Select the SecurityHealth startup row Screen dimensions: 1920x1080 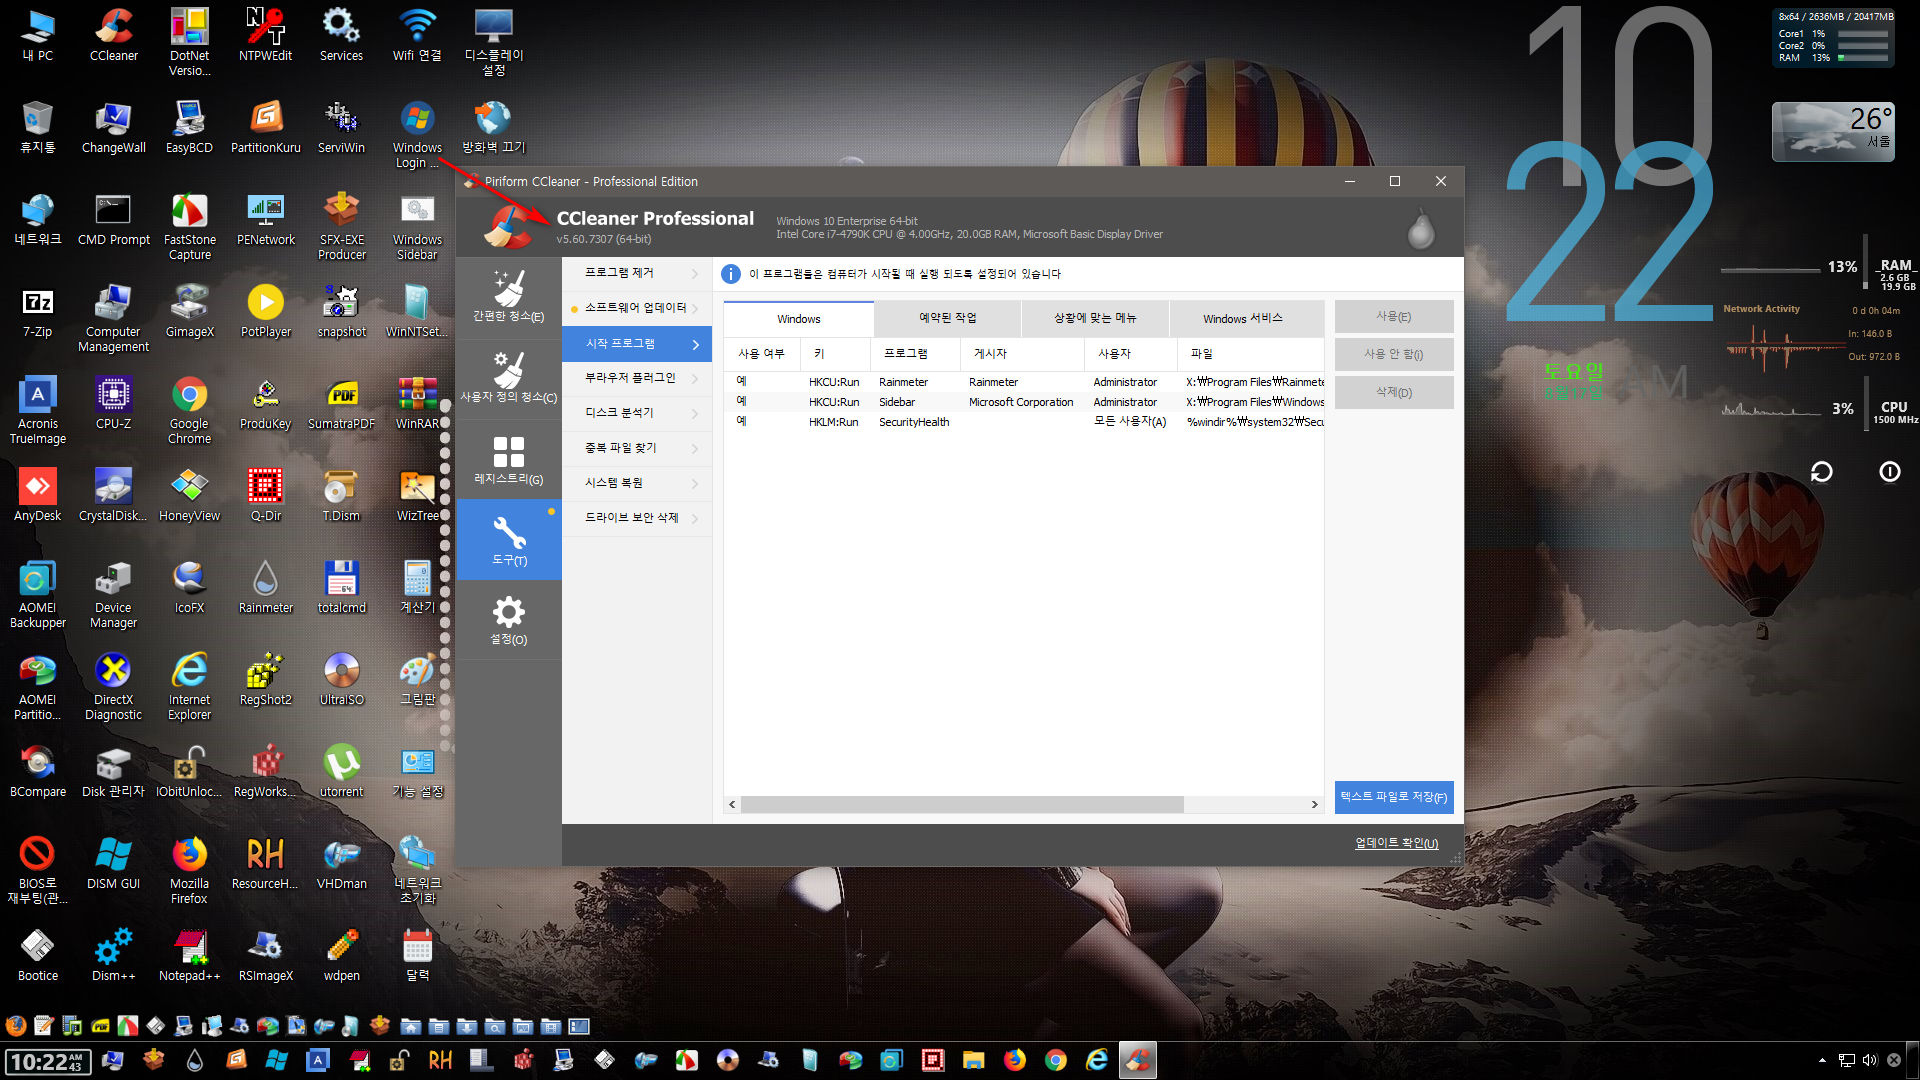click(x=1024, y=422)
